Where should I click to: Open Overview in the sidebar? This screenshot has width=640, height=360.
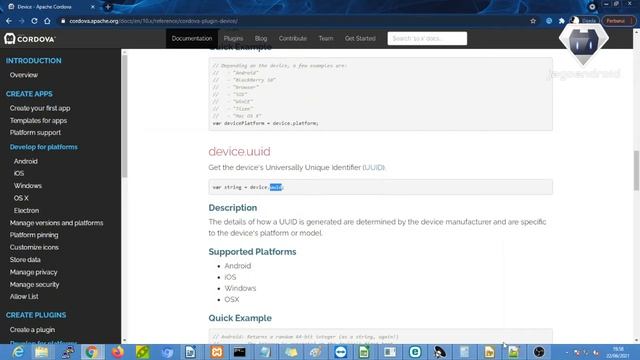pos(24,75)
